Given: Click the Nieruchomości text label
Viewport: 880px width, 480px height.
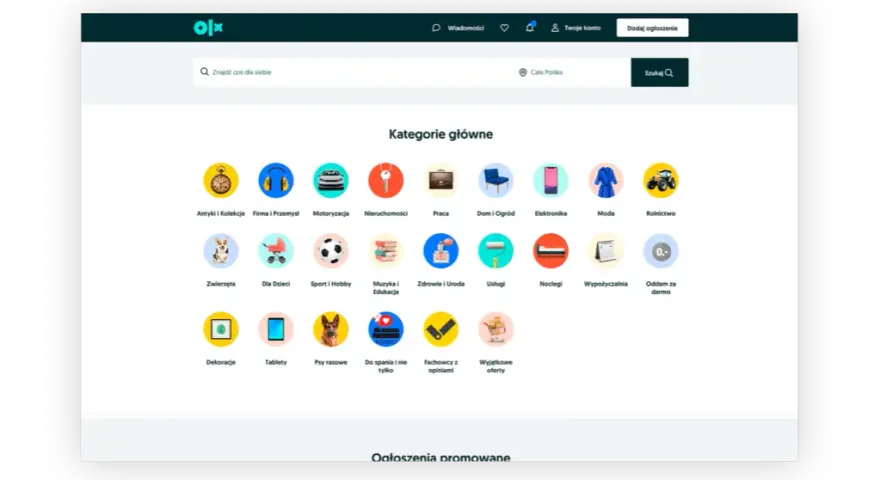Looking at the screenshot, I should (386, 213).
